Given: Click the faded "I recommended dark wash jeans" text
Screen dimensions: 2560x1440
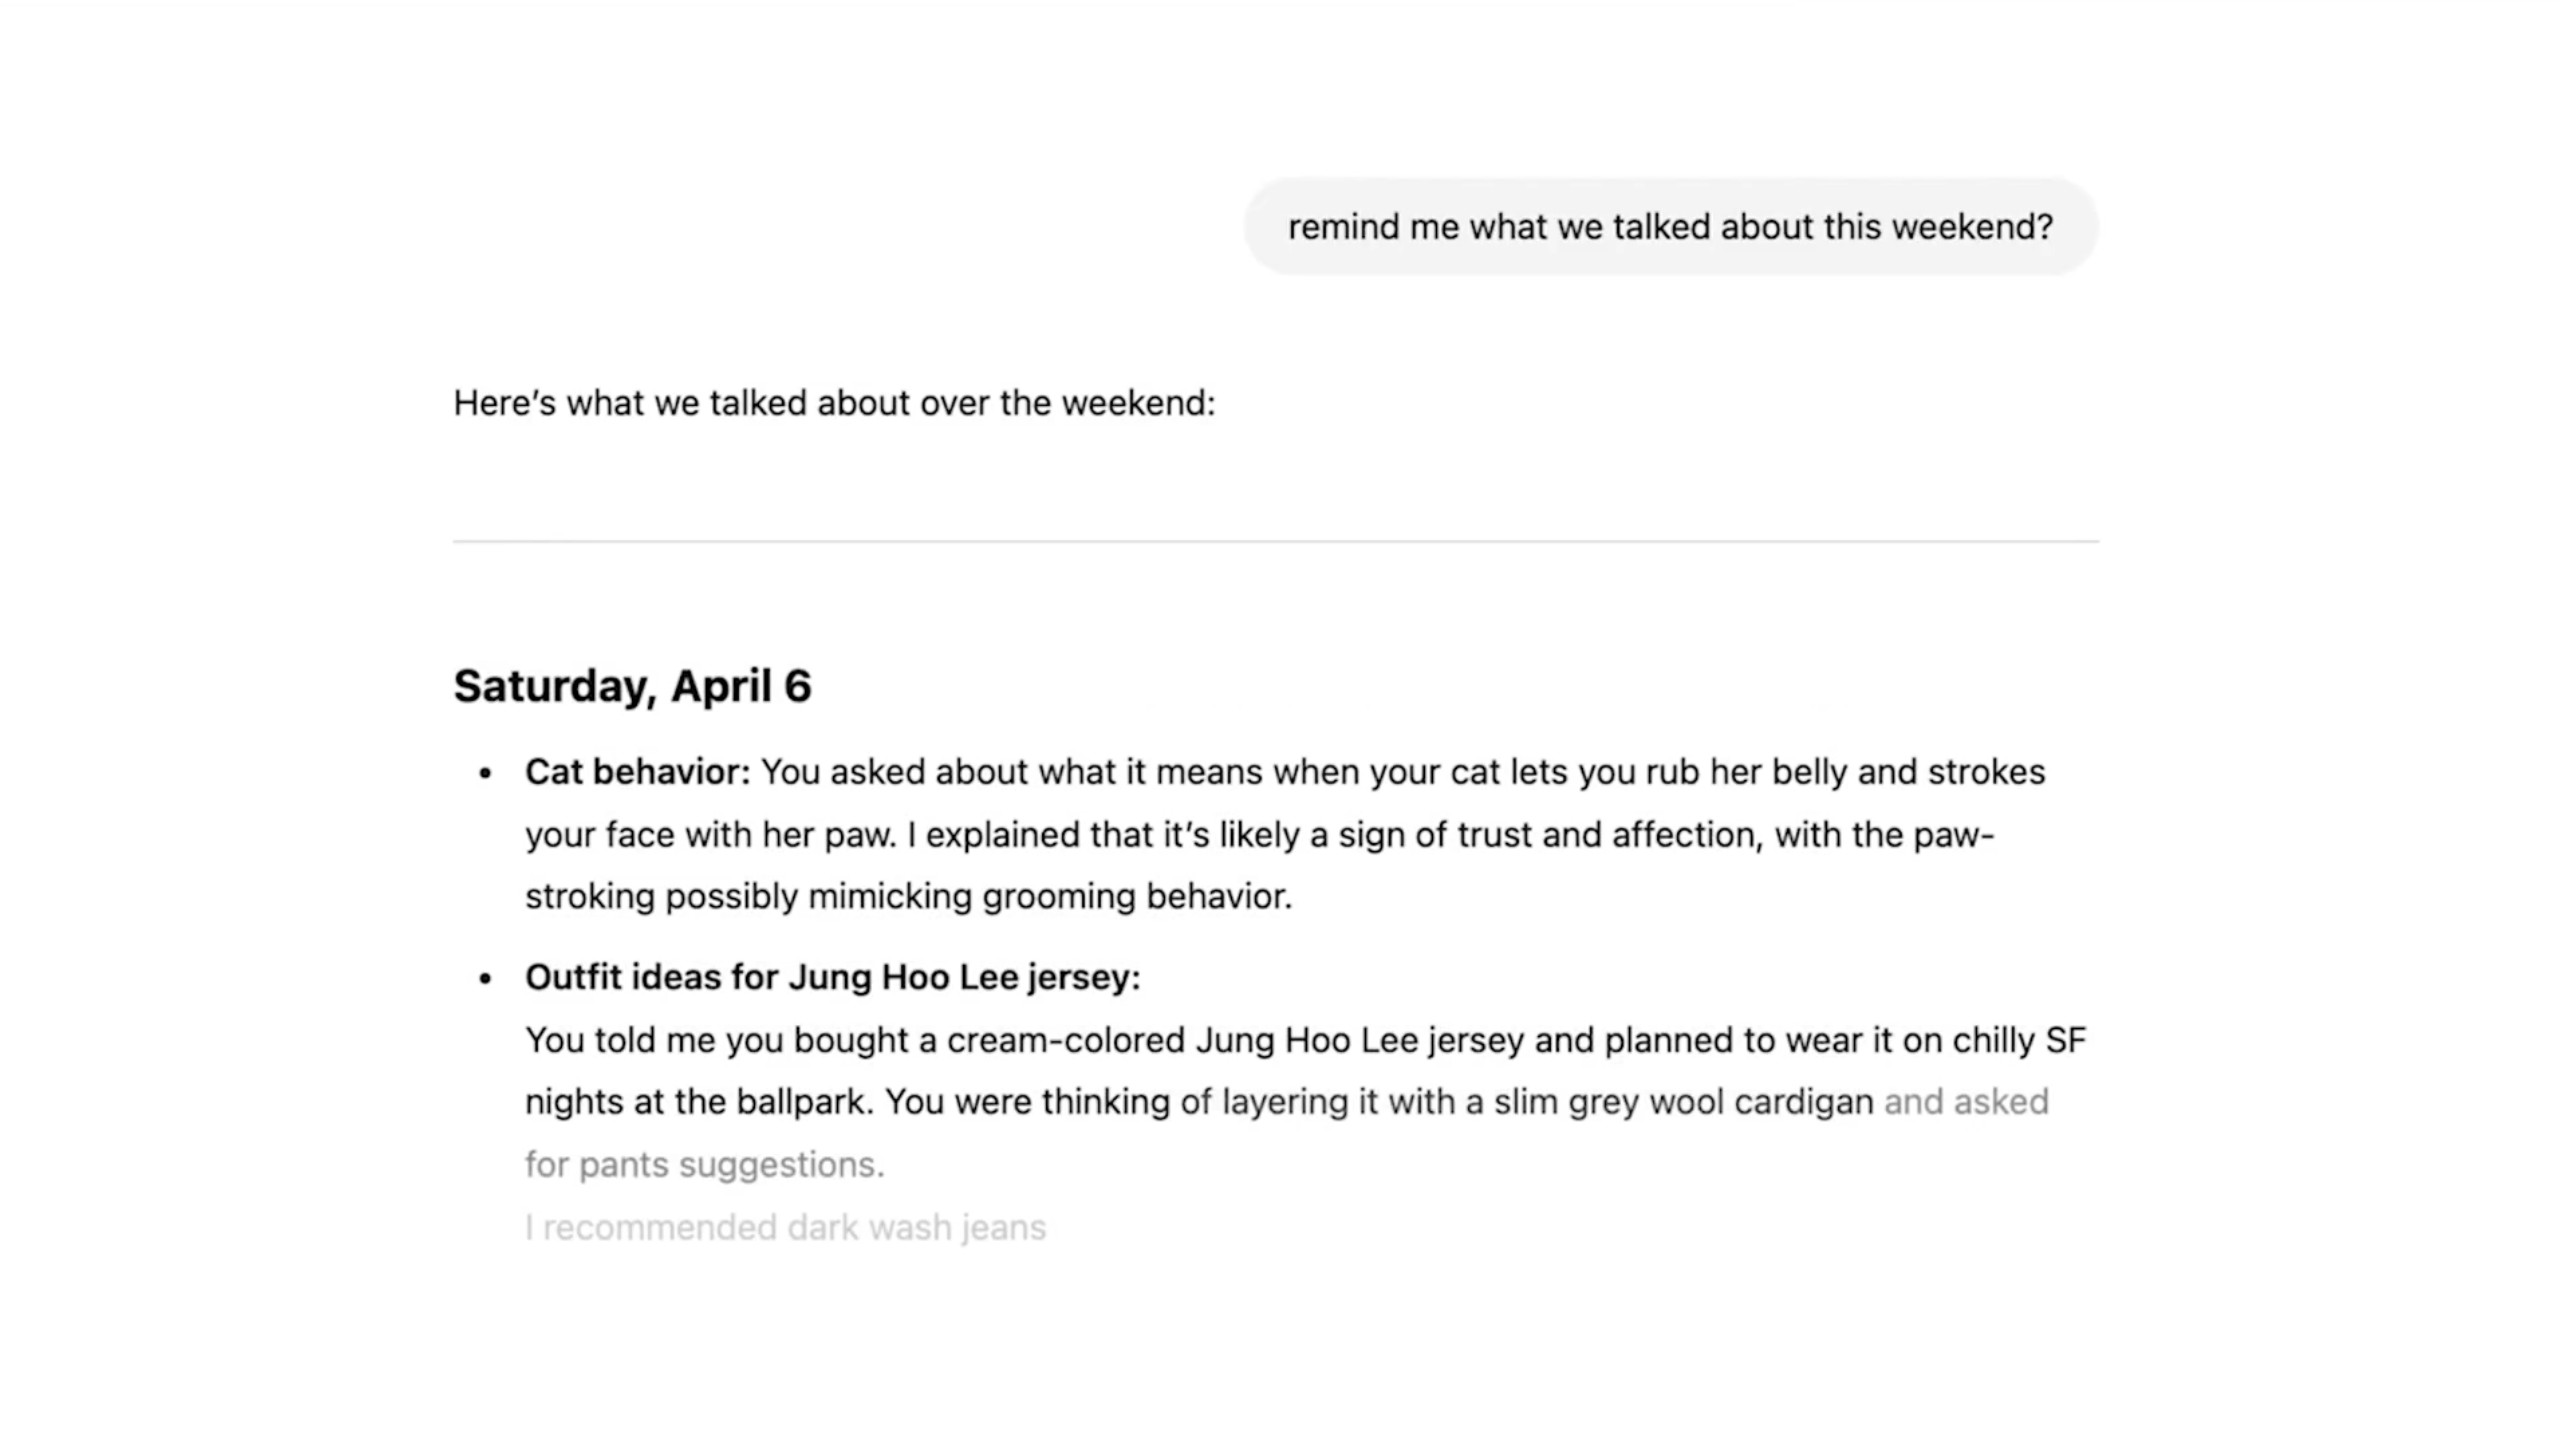Looking at the screenshot, I should point(785,1227).
